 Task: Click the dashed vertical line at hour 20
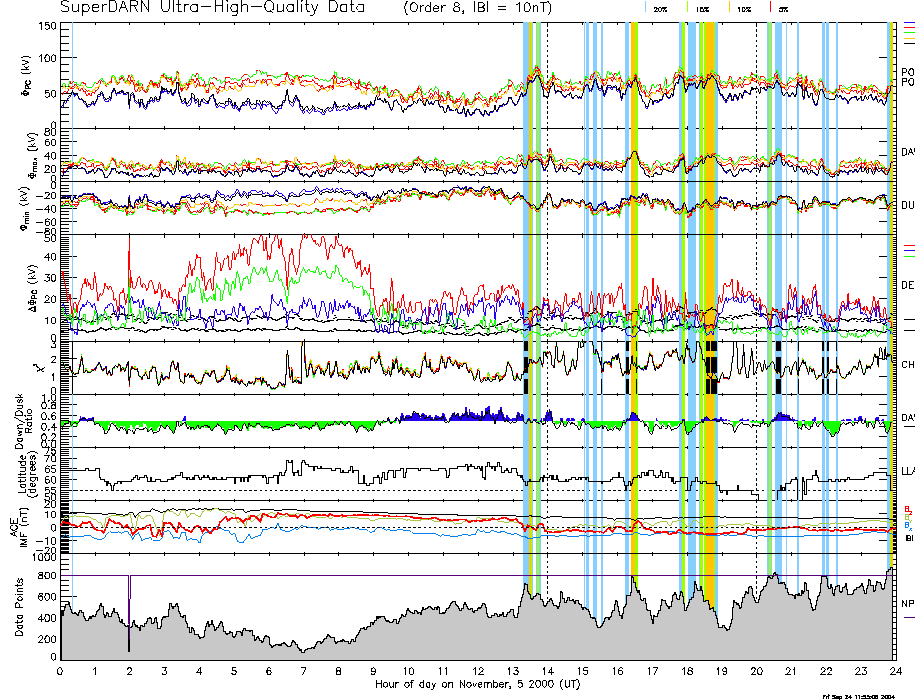click(x=755, y=300)
